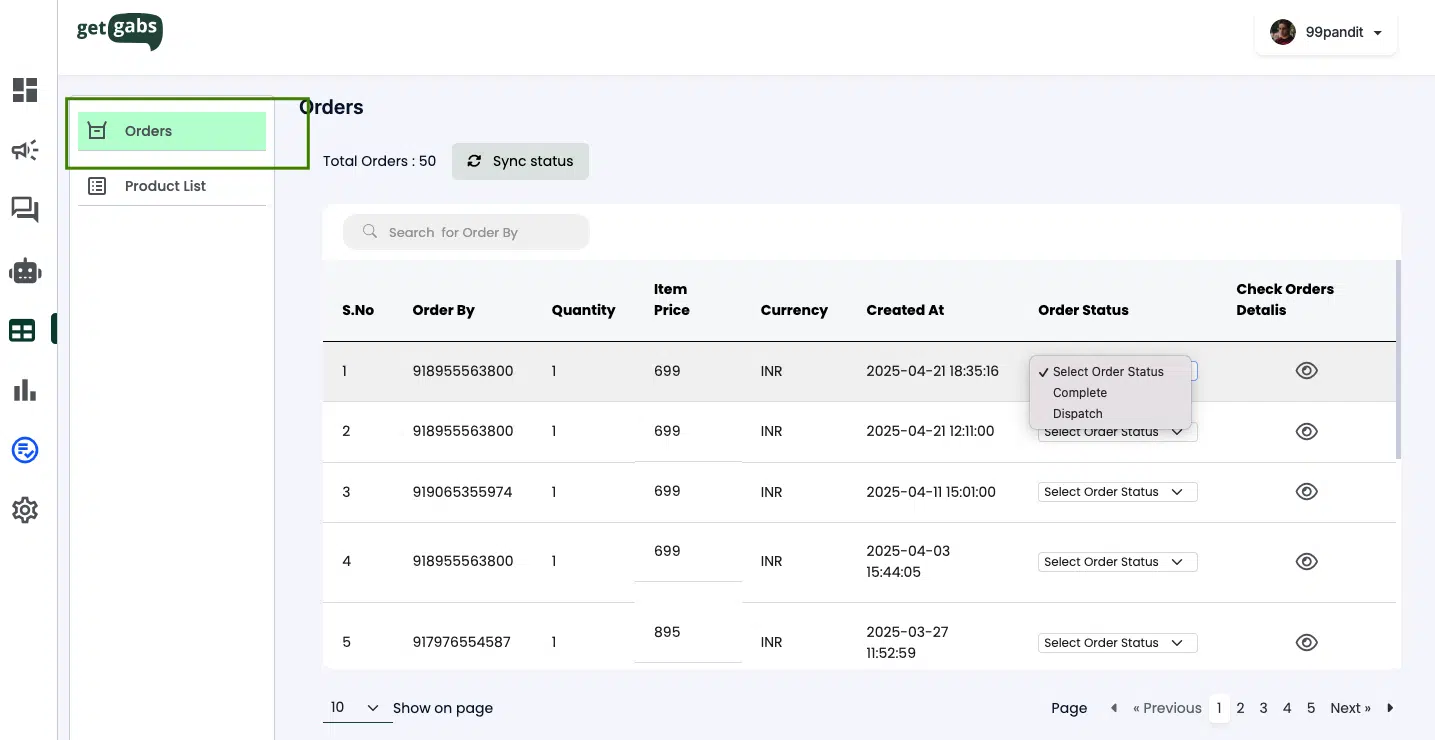The width and height of the screenshot is (1435, 740).
Task: Go to the next page arrow icon
Action: tap(1390, 708)
